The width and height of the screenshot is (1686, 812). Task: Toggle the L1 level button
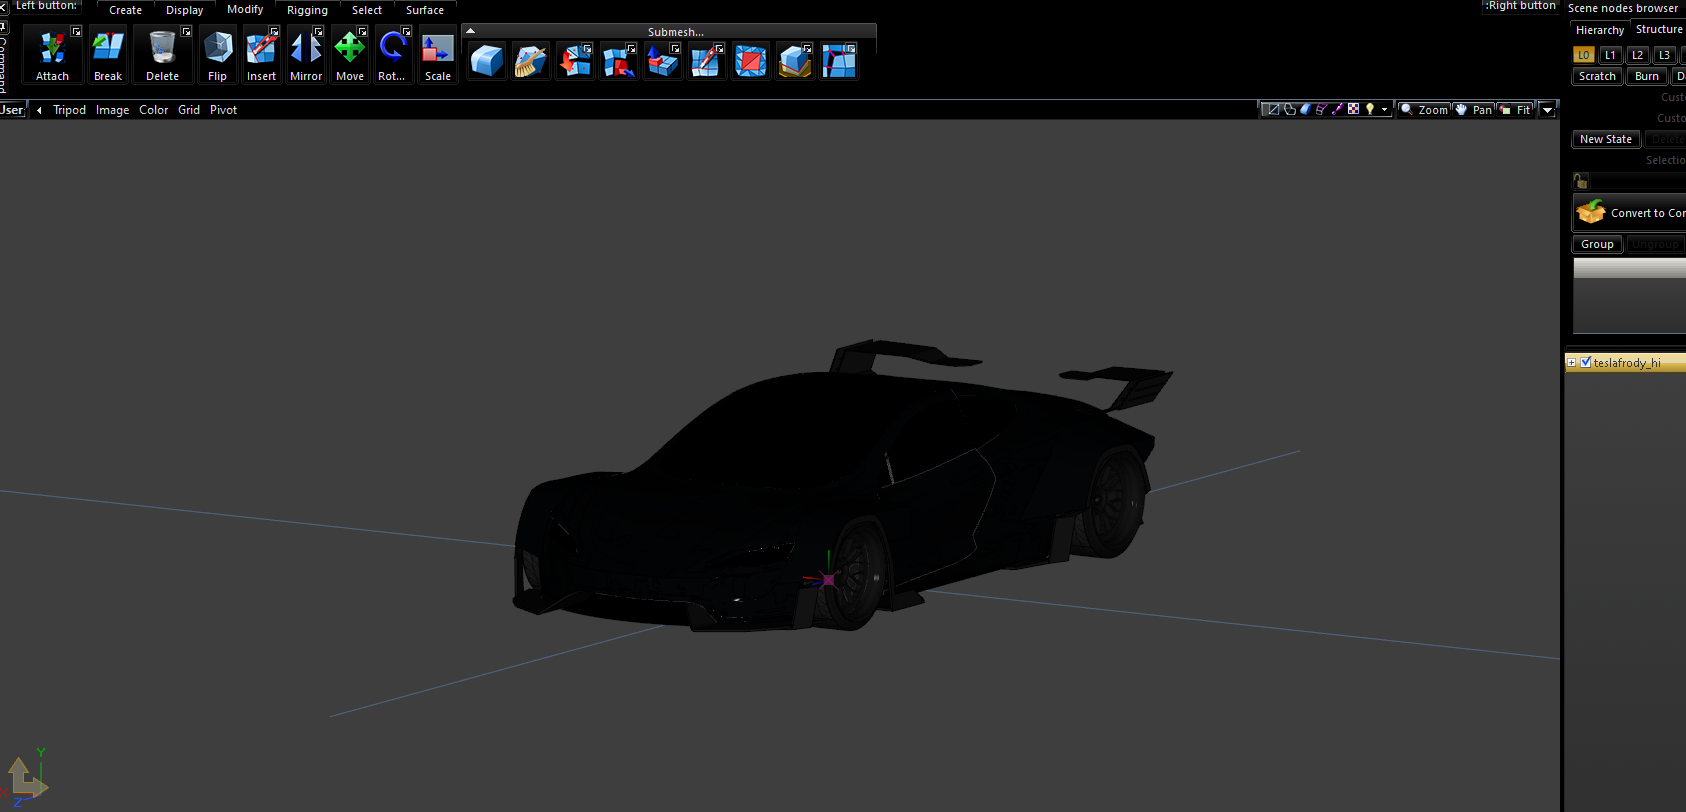coord(1611,55)
